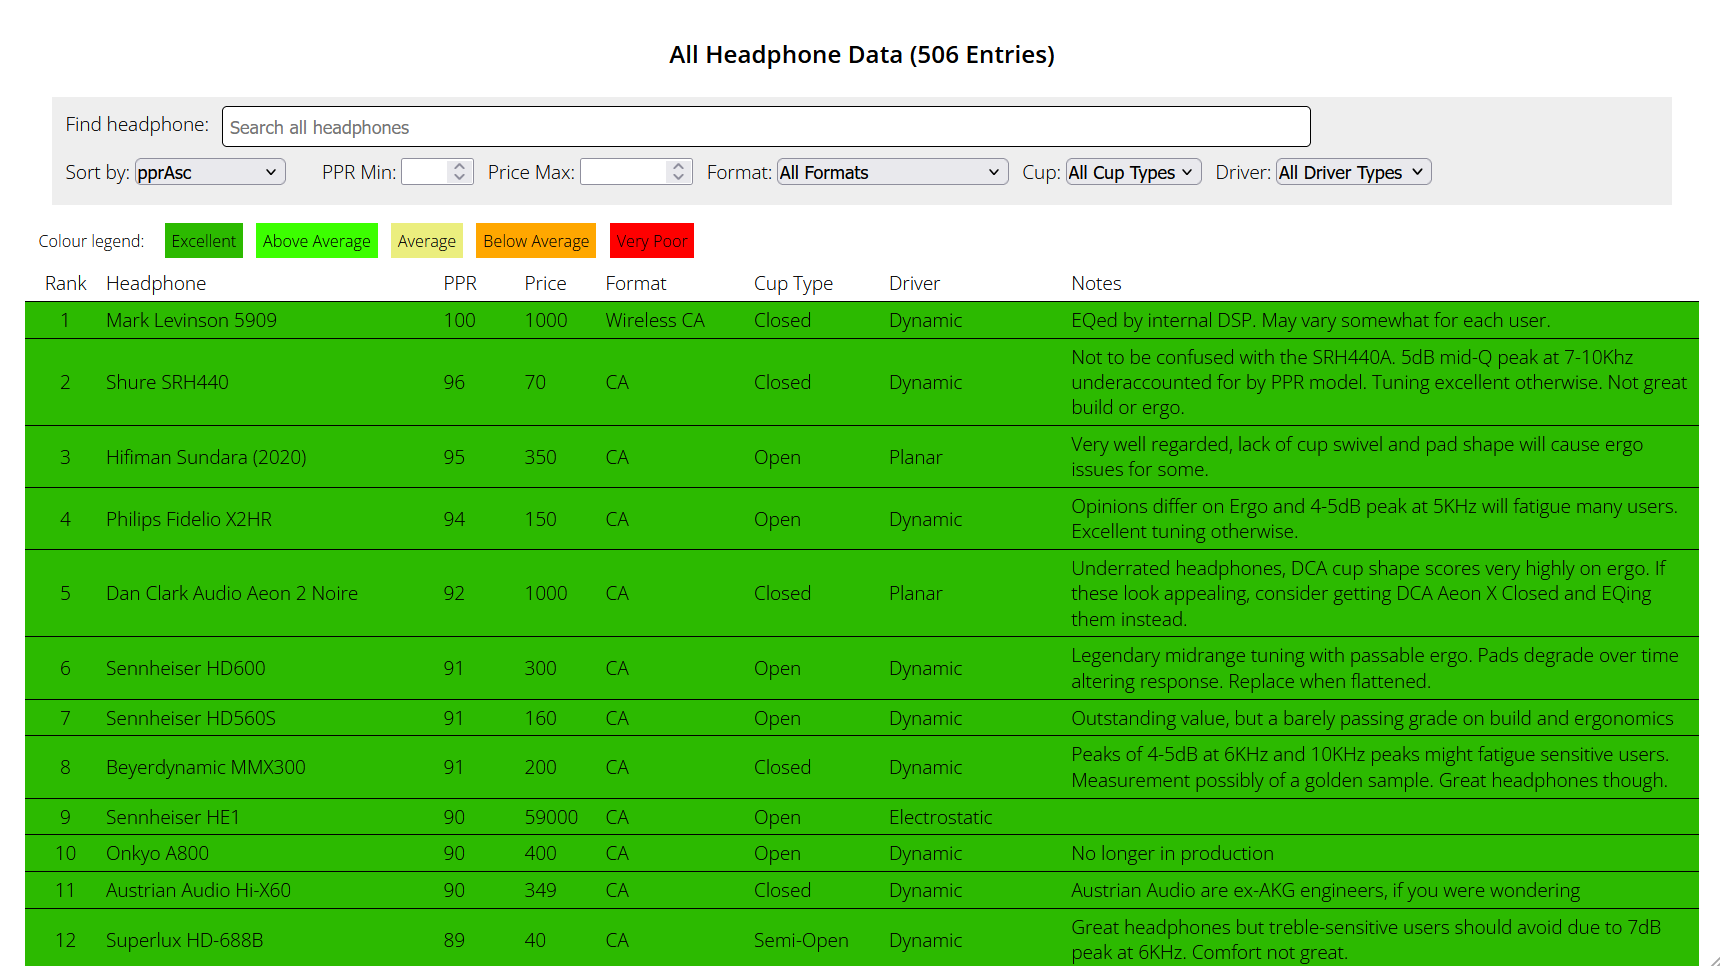Click the Austrian Audio ex-AKG engineers note
The width and height of the screenshot is (1720, 966).
point(1325,890)
